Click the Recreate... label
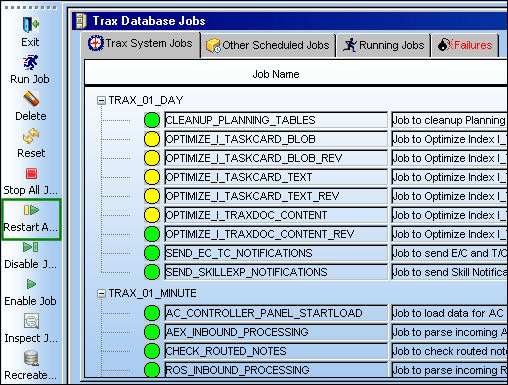The image size is (508, 385). (x=30, y=375)
